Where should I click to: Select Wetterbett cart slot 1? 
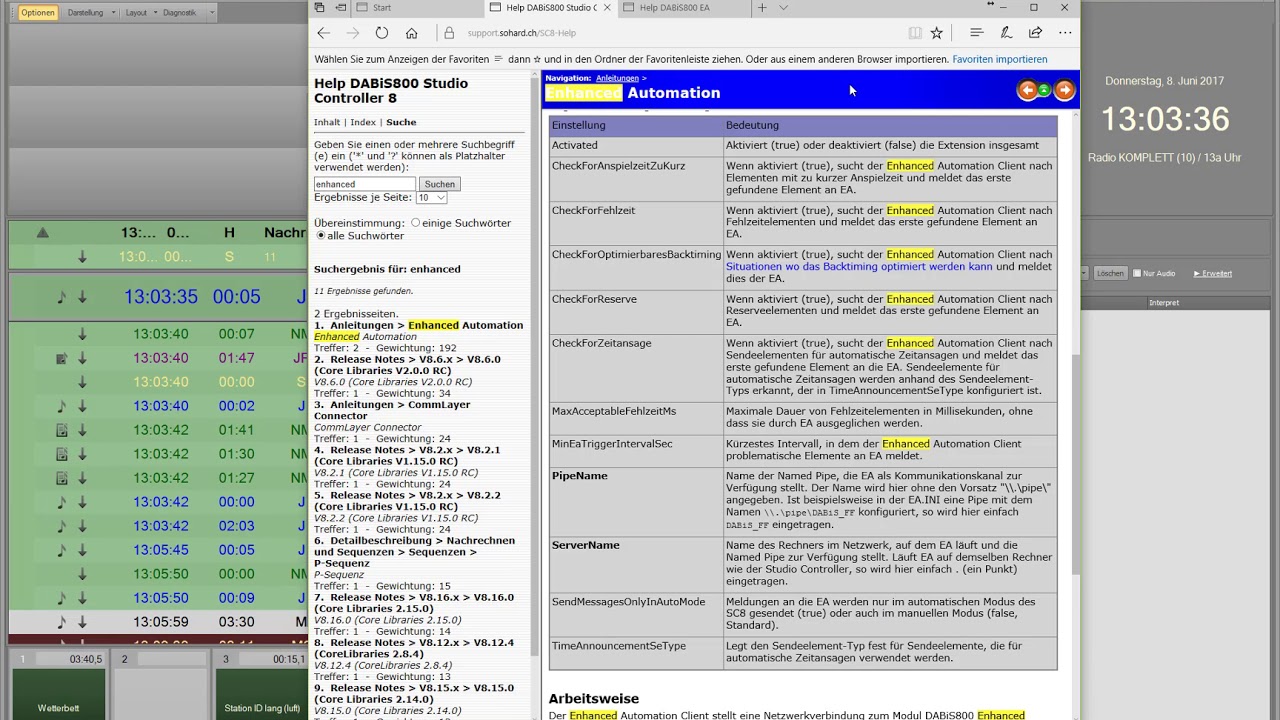(59, 685)
